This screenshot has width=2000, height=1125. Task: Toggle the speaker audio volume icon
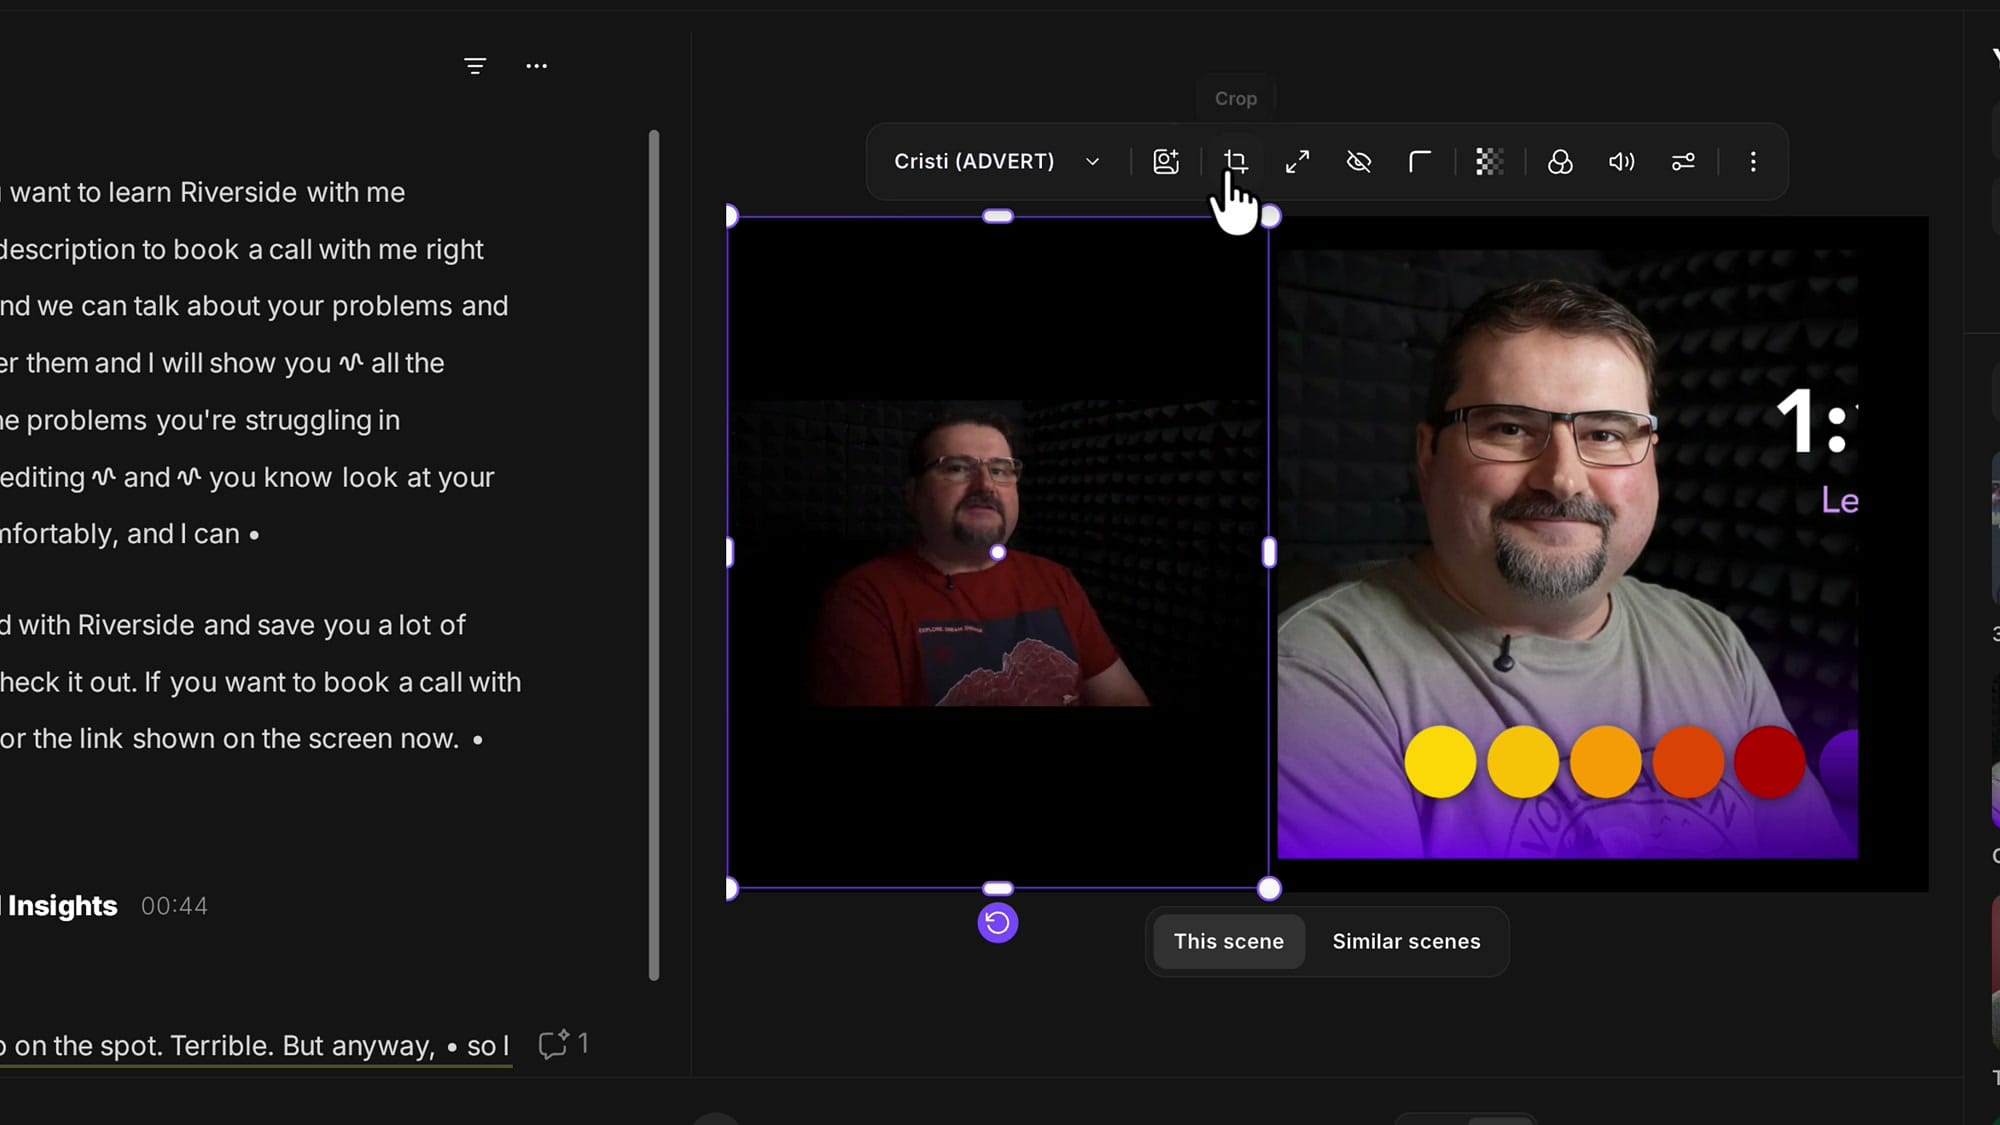1622,161
